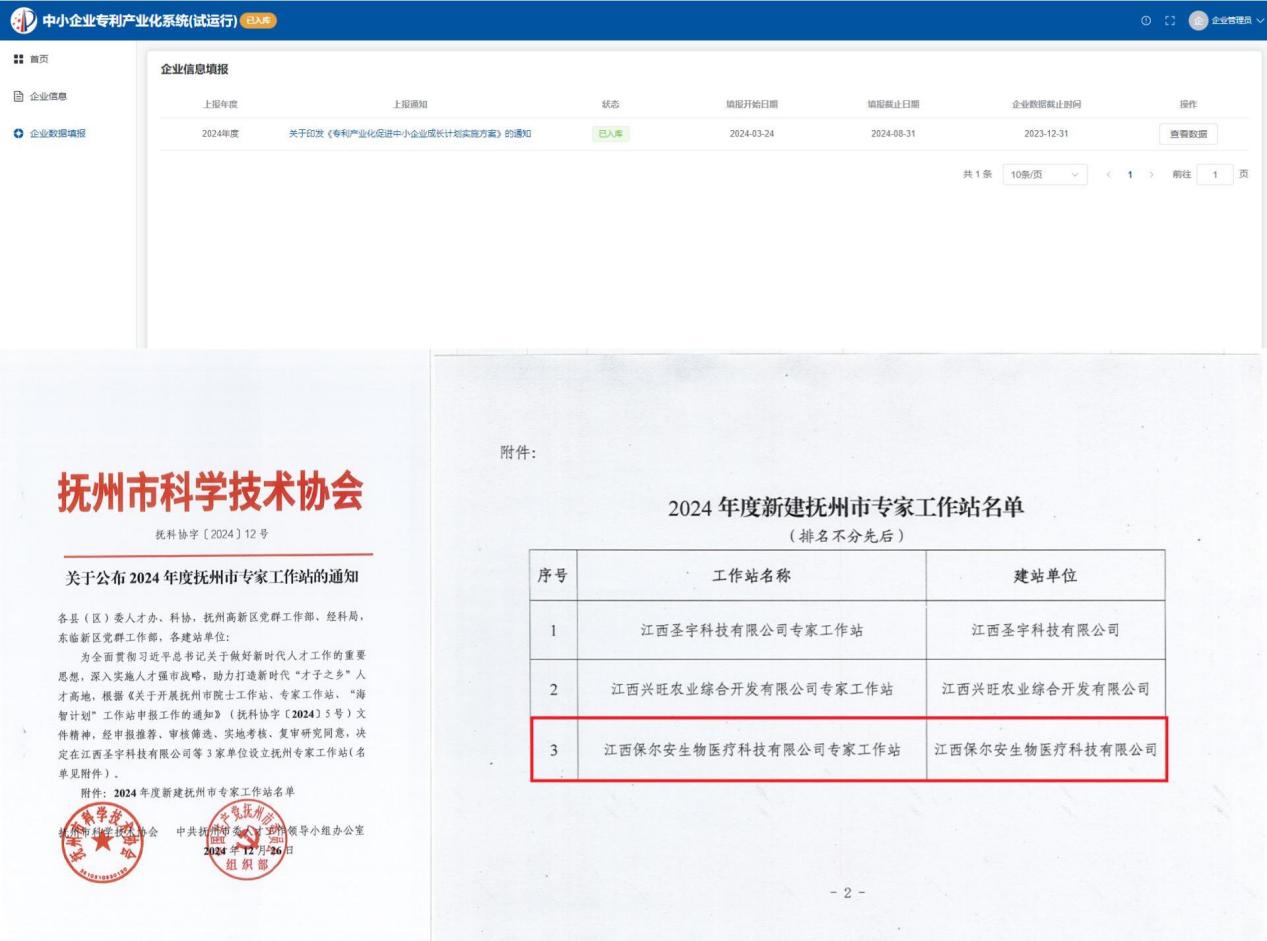Open the 关于印发《专利产业化促进中小企业成长计划实施方案》的通知 link
Image resolution: width=1267 pixels, height=941 pixels.
tap(410, 134)
